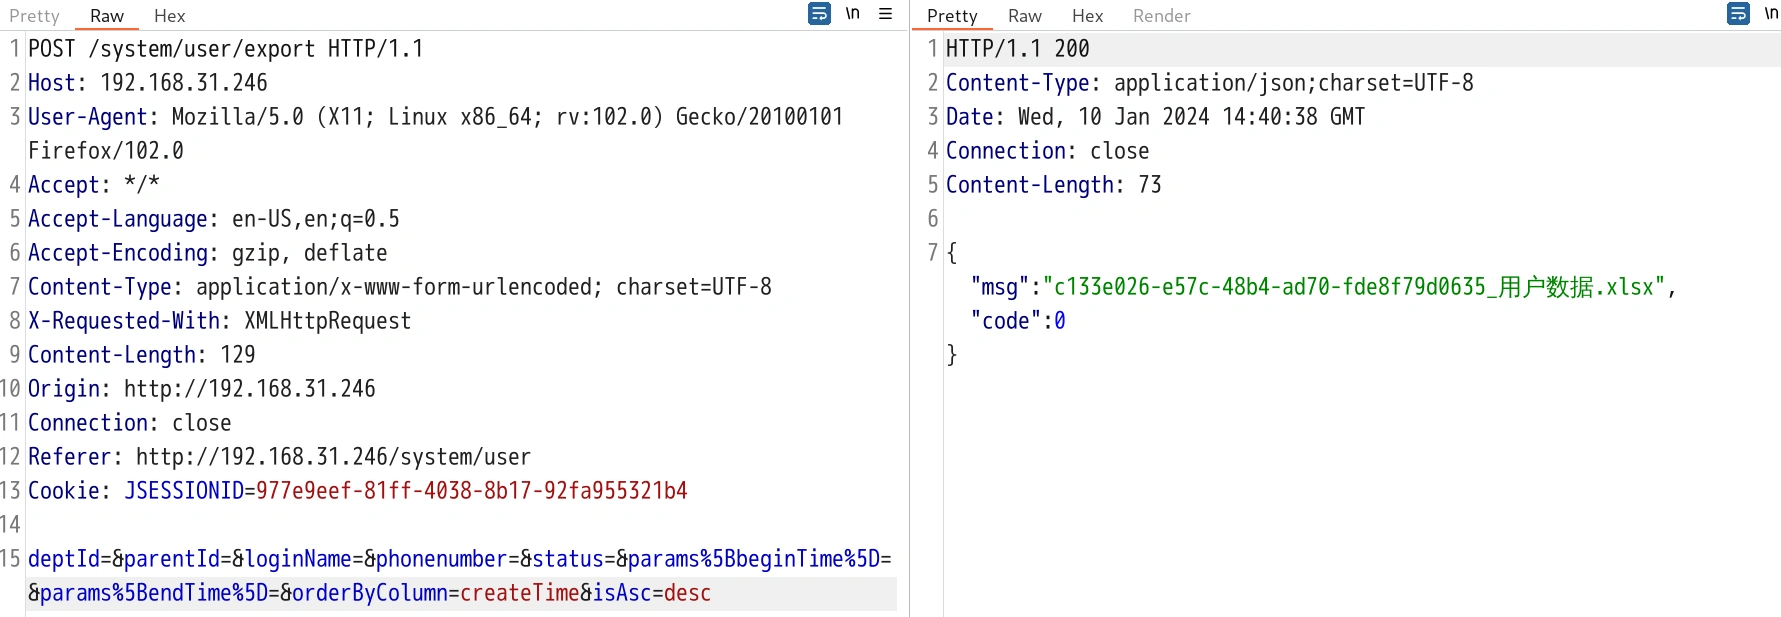This screenshot has height=617, width=1781.
Task: Switch response view to Raw tab
Action: coord(1024,16)
